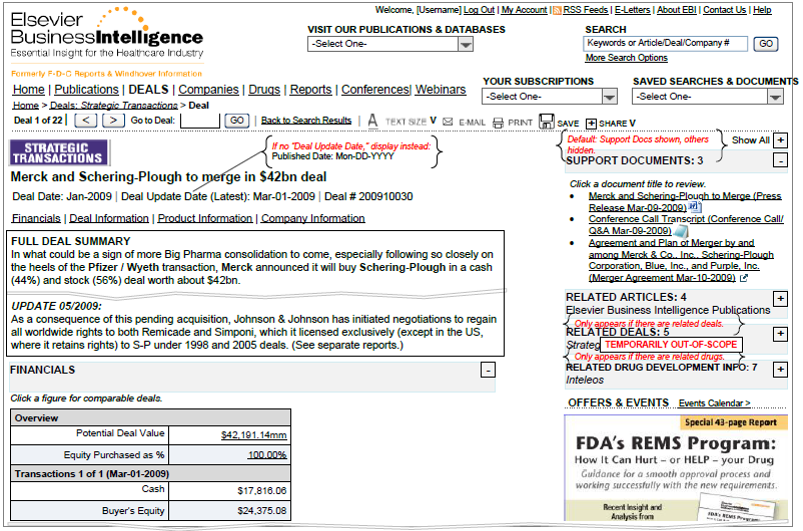Go to previous deal arrow button
Screen dimensions: 803x531
coord(86,120)
